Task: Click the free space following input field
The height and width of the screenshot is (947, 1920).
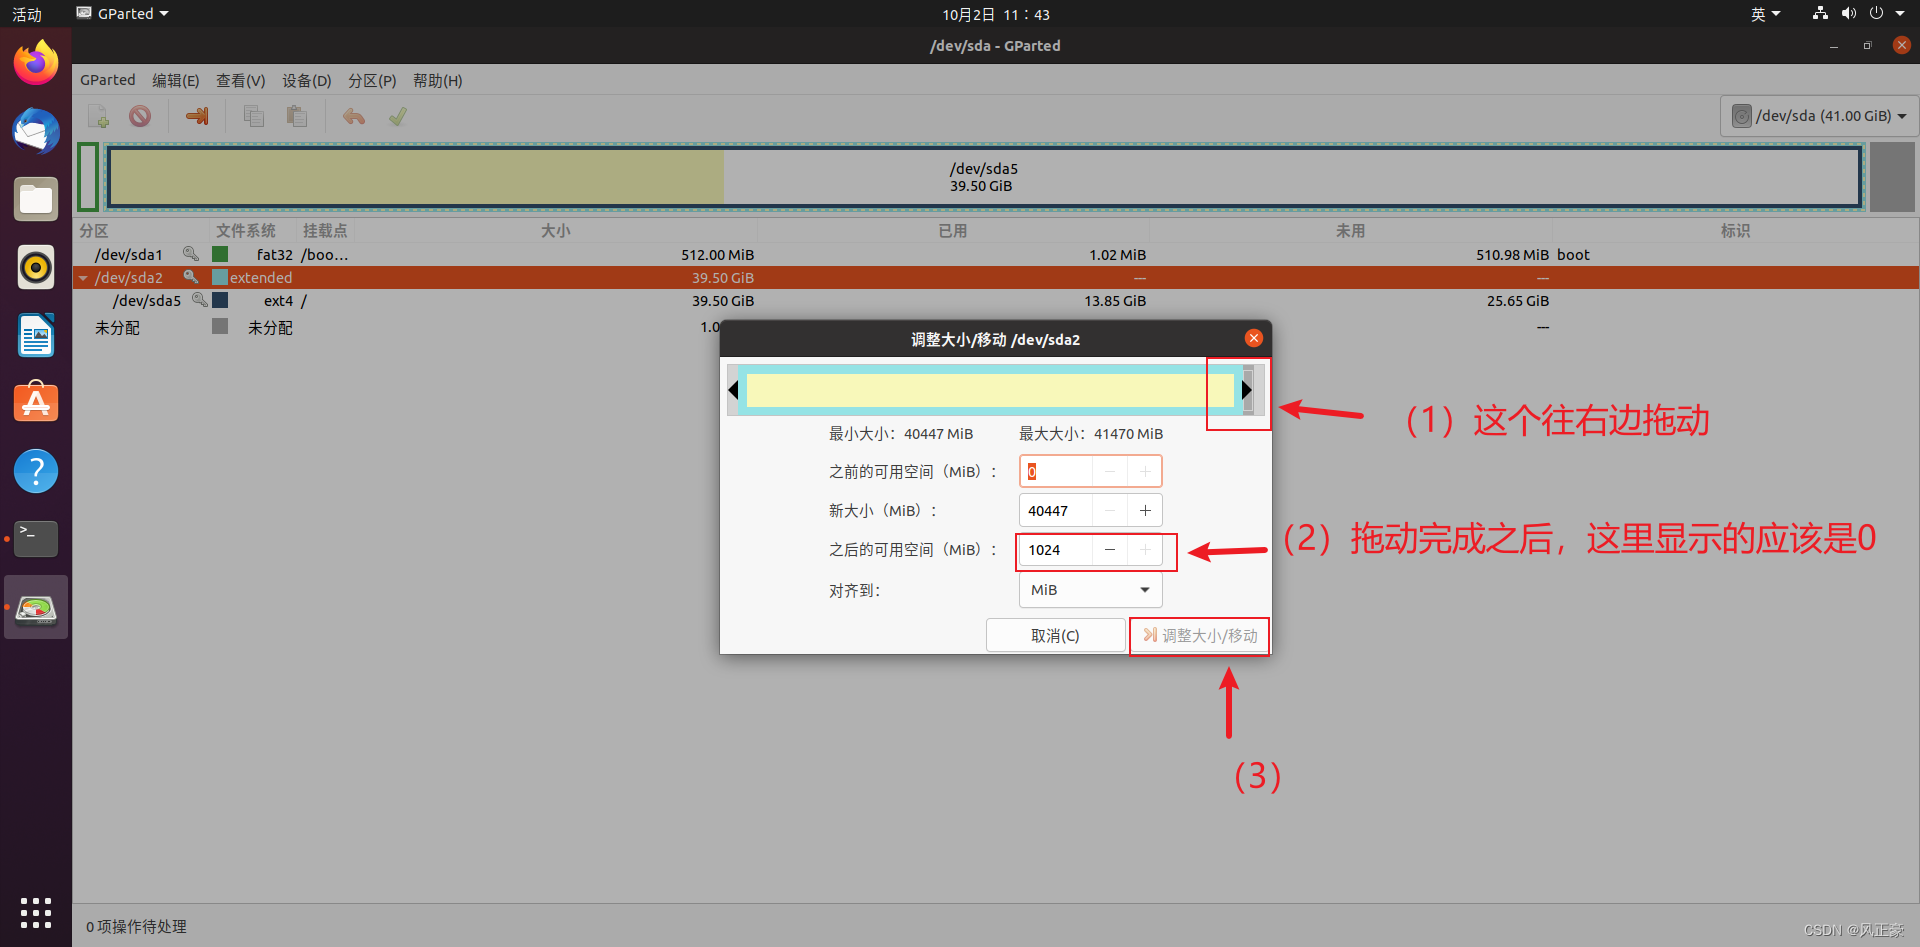Action: coord(1056,550)
